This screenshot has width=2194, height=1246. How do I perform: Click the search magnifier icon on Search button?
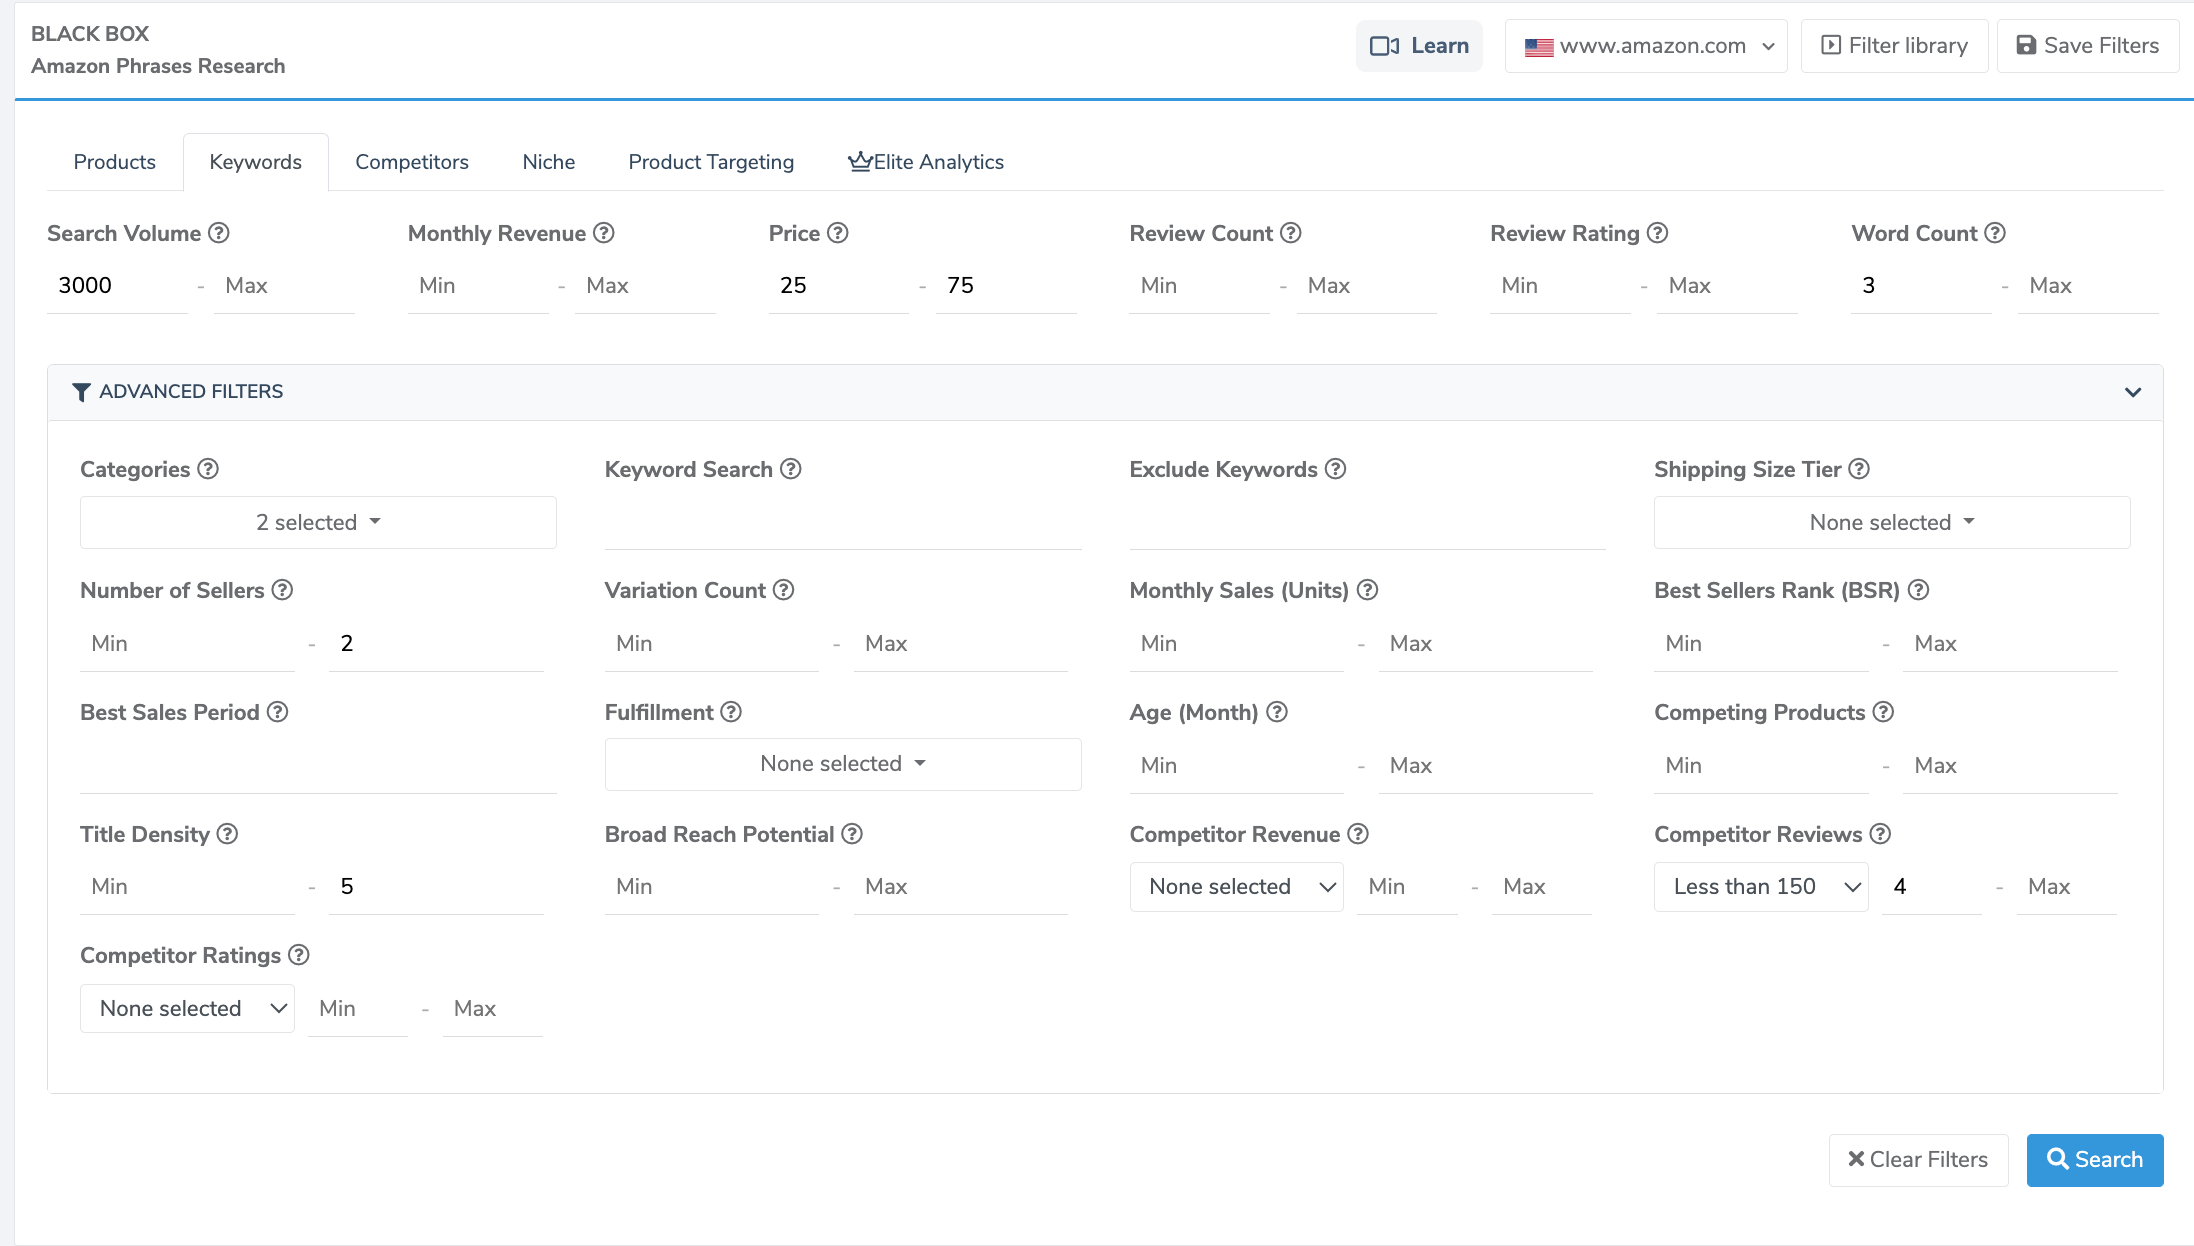[2058, 1160]
